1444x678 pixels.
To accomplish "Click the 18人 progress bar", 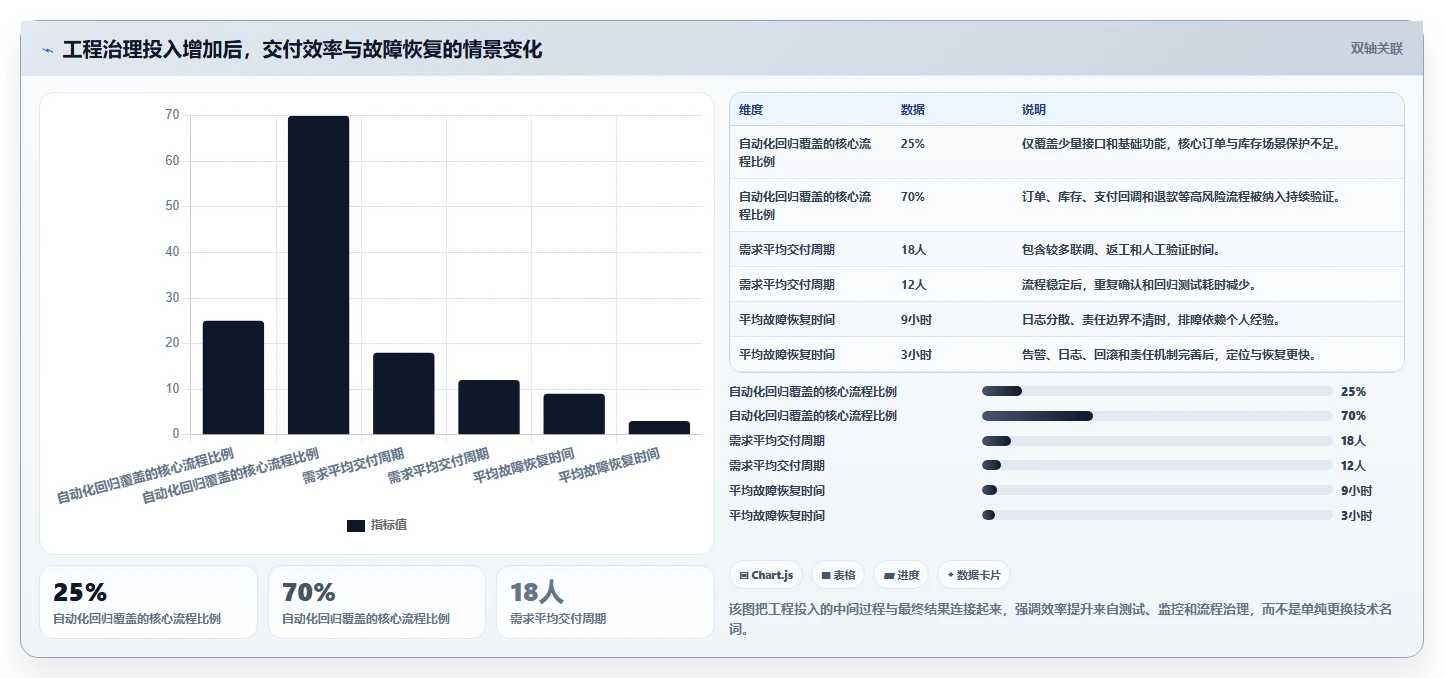I will (x=1157, y=440).
